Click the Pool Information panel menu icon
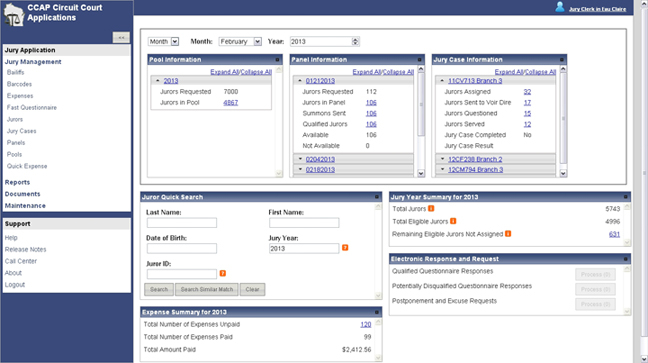This screenshot has width=648, height=363. pos(277,60)
